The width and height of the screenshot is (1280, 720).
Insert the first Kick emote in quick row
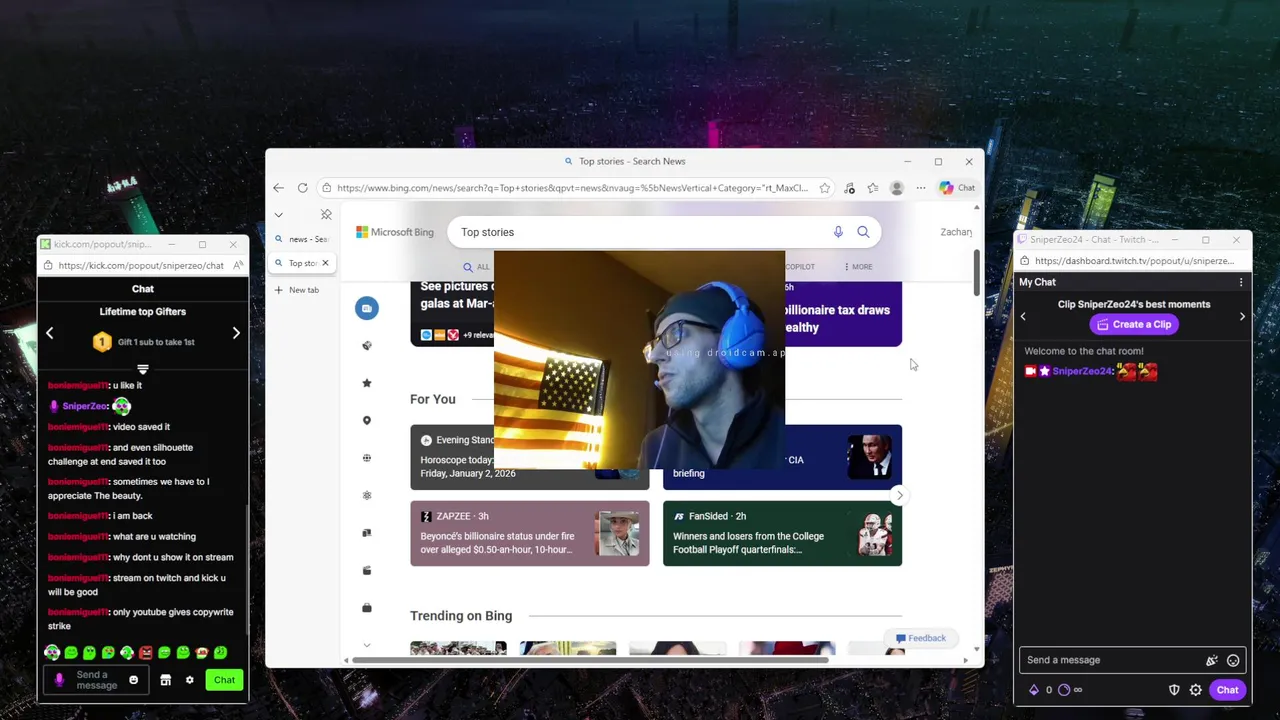52,653
